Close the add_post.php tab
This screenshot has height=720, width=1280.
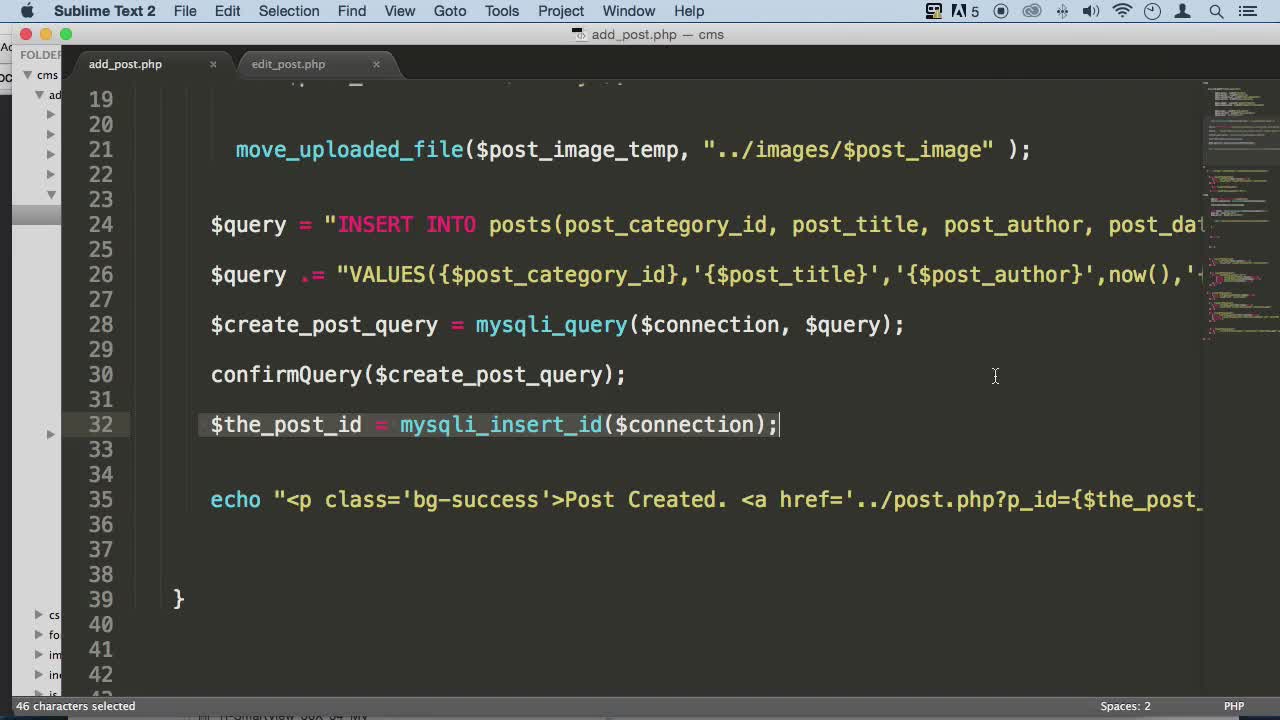[213, 64]
